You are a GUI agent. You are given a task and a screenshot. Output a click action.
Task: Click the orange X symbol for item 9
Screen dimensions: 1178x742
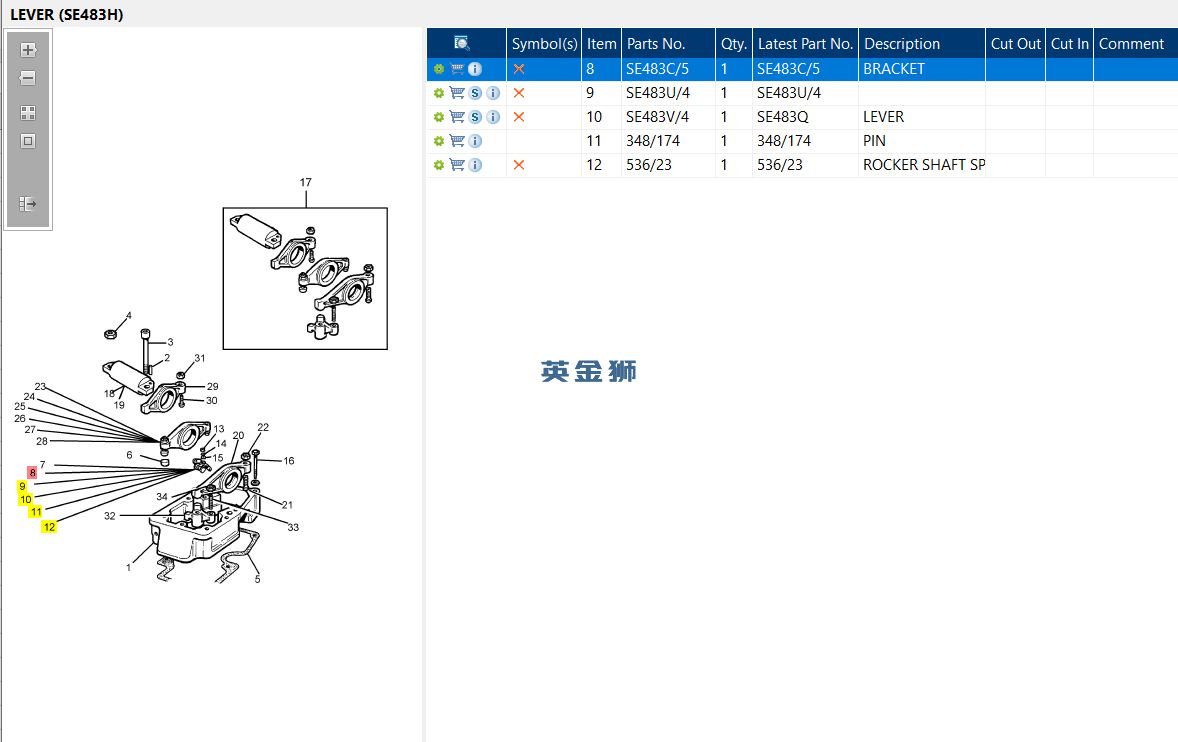(518, 93)
